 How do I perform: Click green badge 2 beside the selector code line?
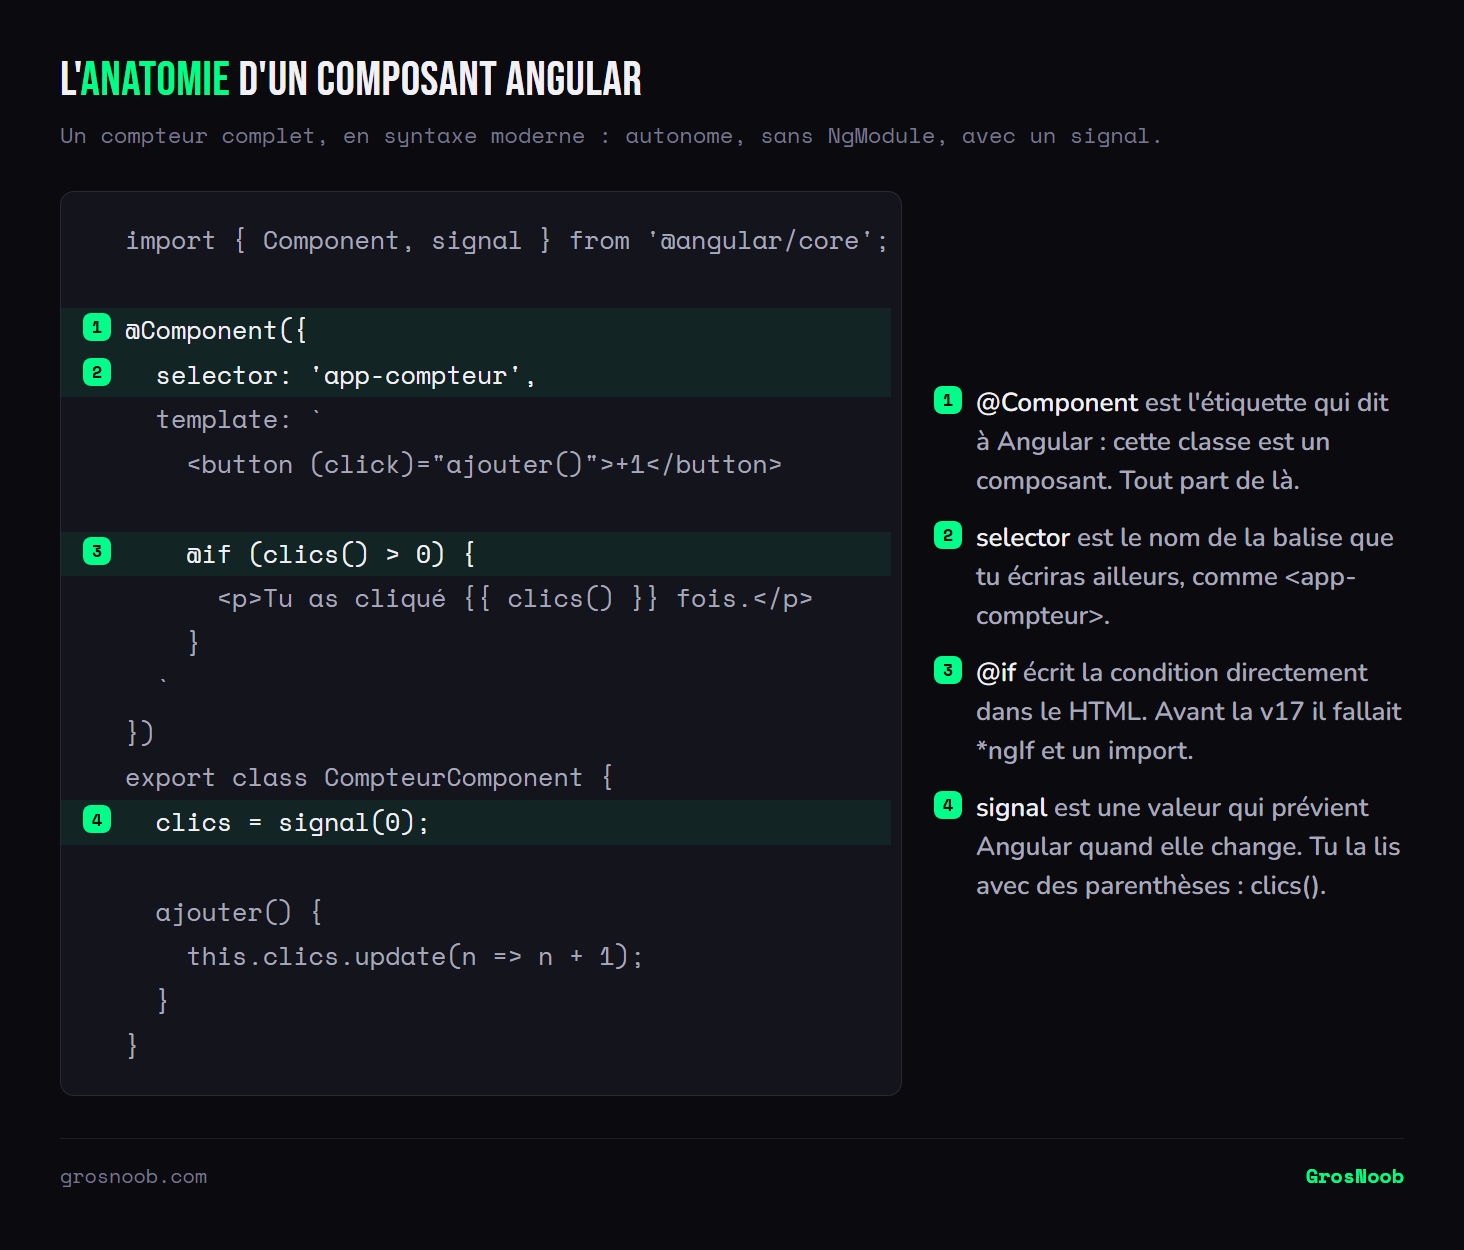[97, 372]
